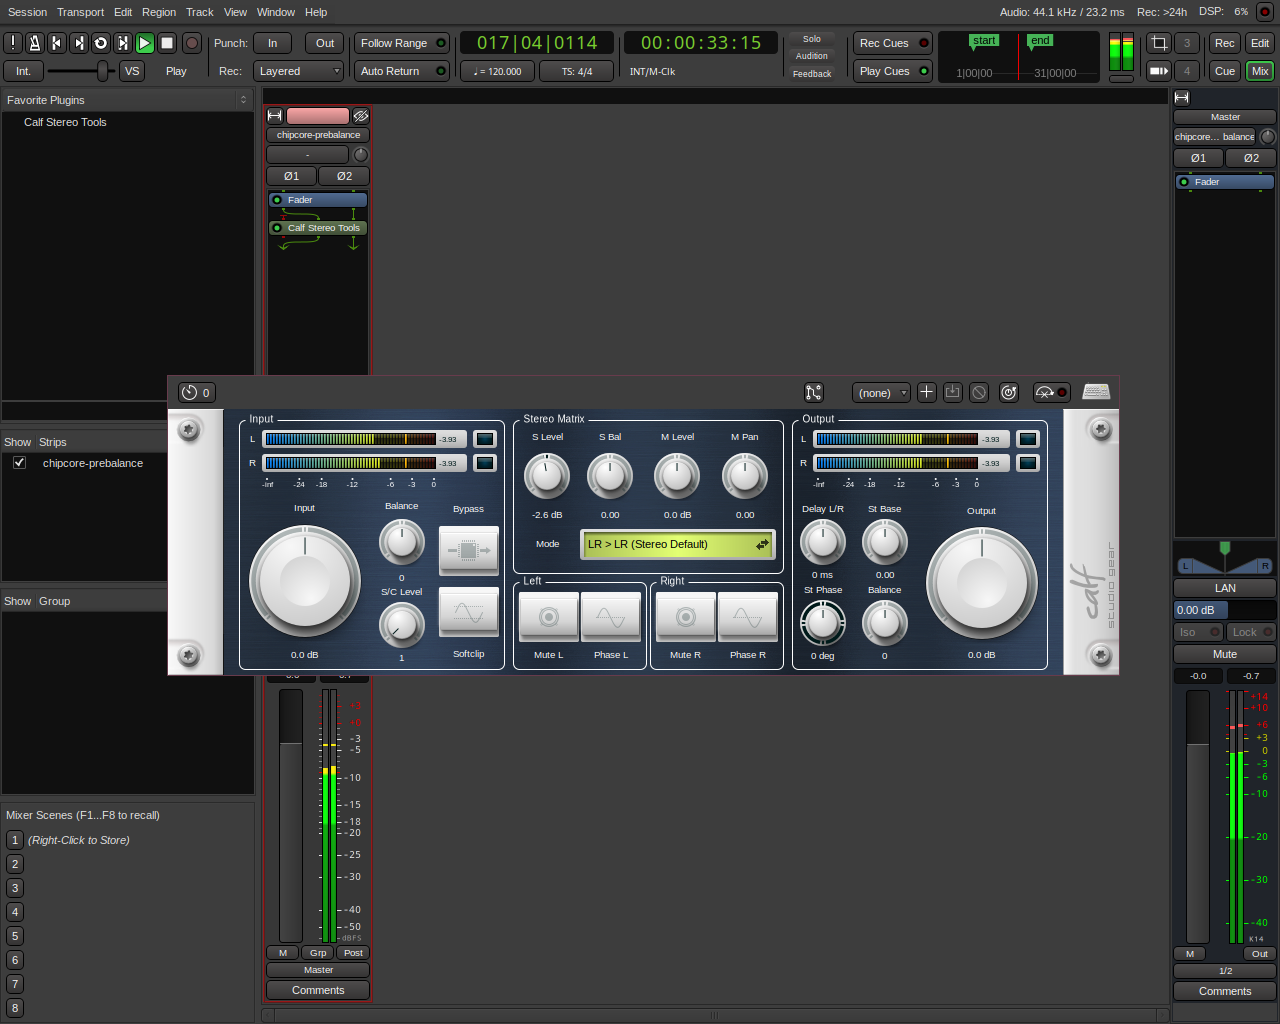Screen dimensions: 1280x1024
Task: Check the chipcore-prebalance strip checkbox
Action: [19, 463]
